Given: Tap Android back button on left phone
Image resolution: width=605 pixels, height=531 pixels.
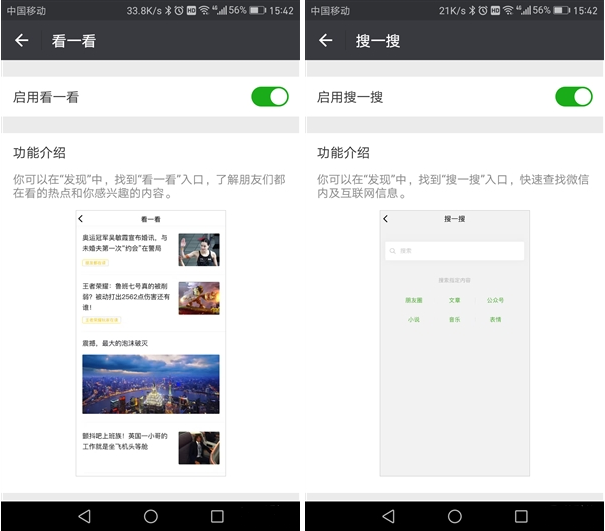Looking at the screenshot, I should [84, 516].
